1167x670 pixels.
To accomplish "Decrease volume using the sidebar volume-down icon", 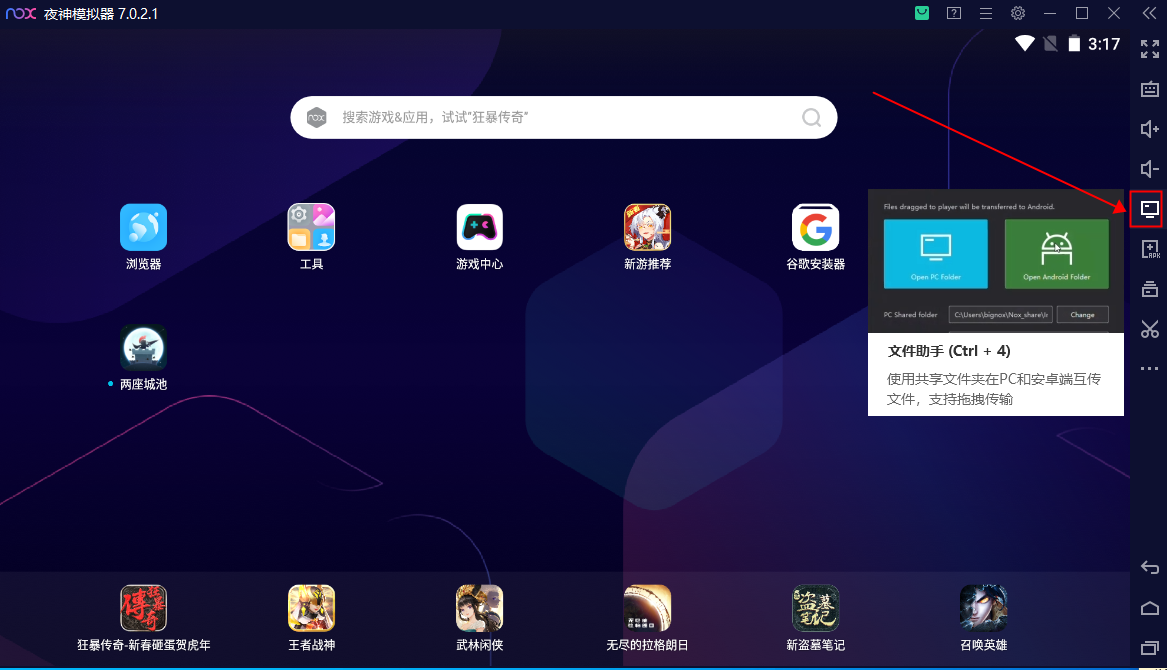I will (1148, 169).
